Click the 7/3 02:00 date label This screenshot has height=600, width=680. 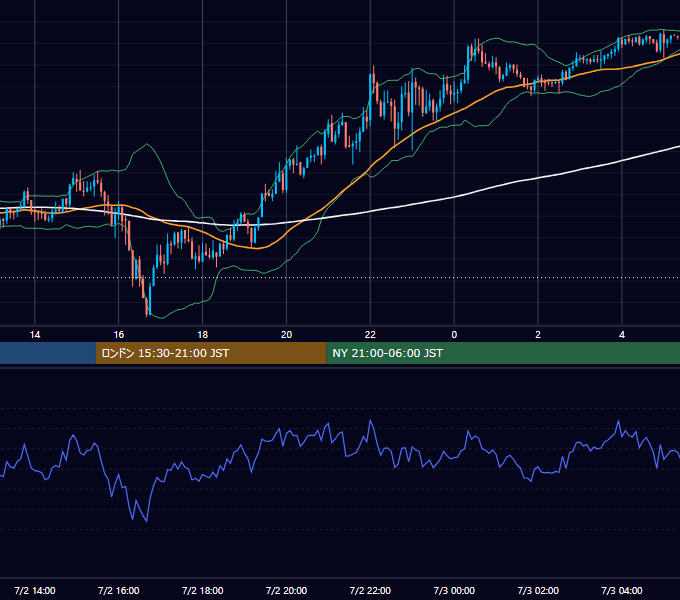(538, 590)
